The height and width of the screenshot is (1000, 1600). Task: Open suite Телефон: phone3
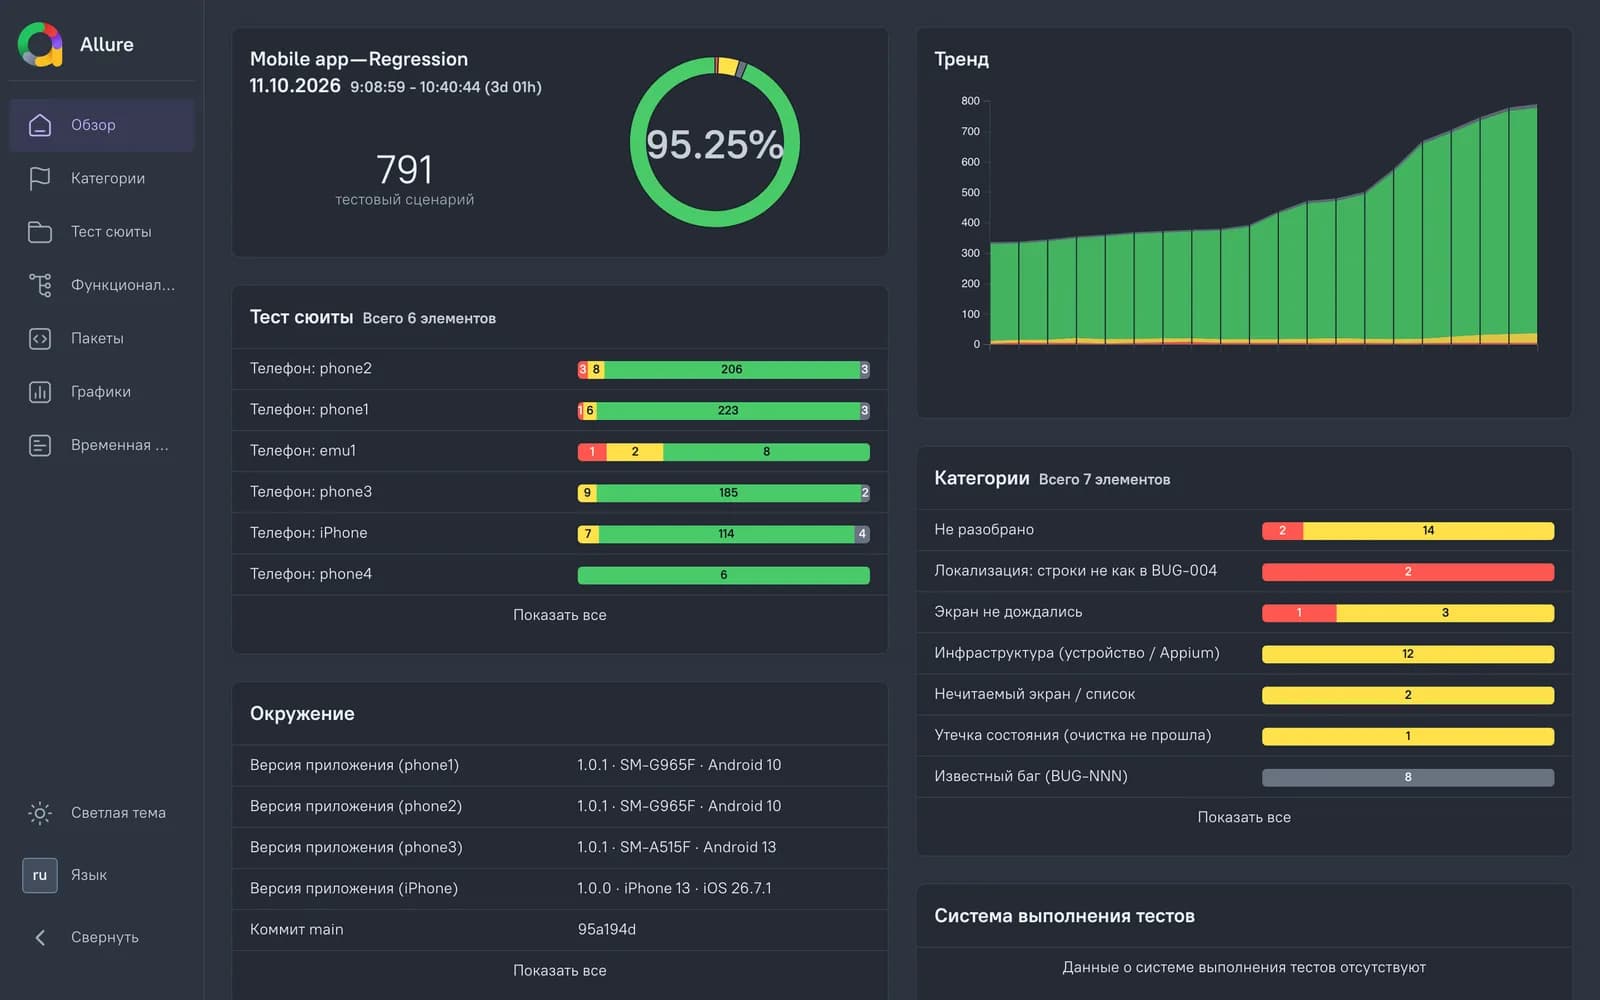(560, 492)
